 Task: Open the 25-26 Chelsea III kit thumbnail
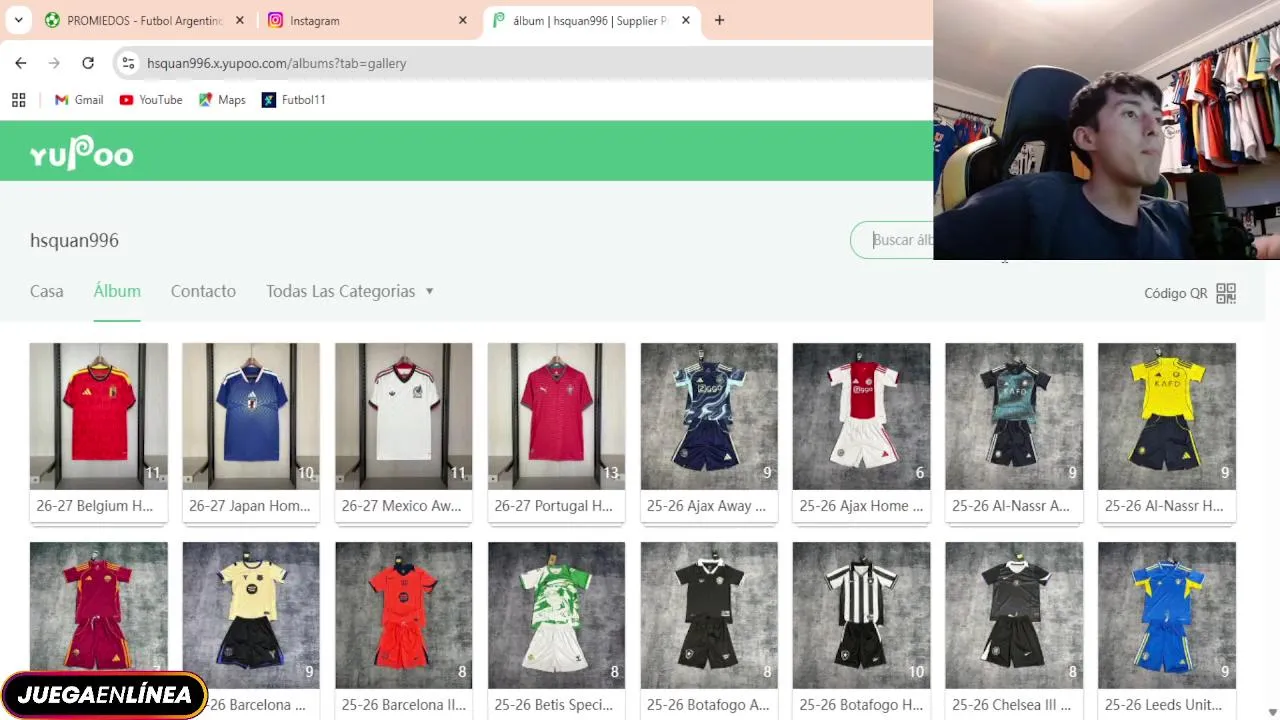pyautogui.click(x=1014, y=615)
